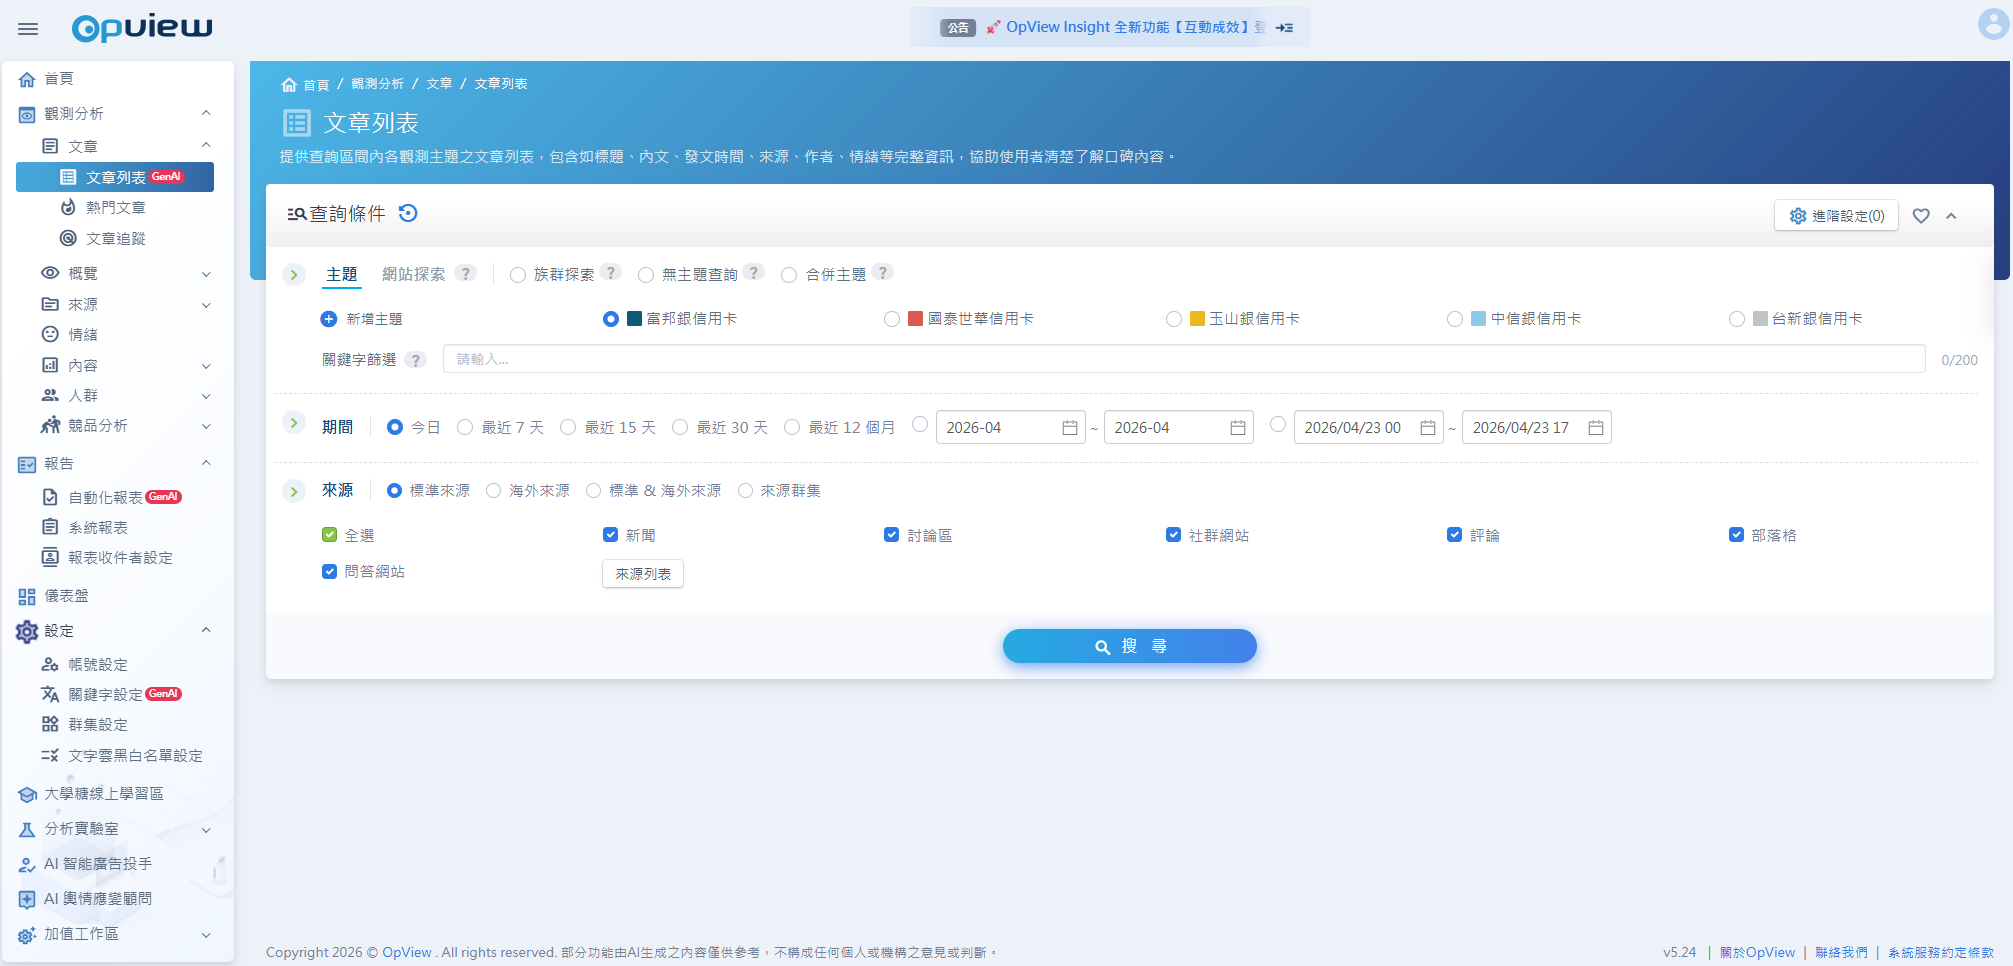Image resolution: width=2013 pixels, height=966 pixels.
Task: Select the 最近 30 天 period radio
Action: pos(680,427)
